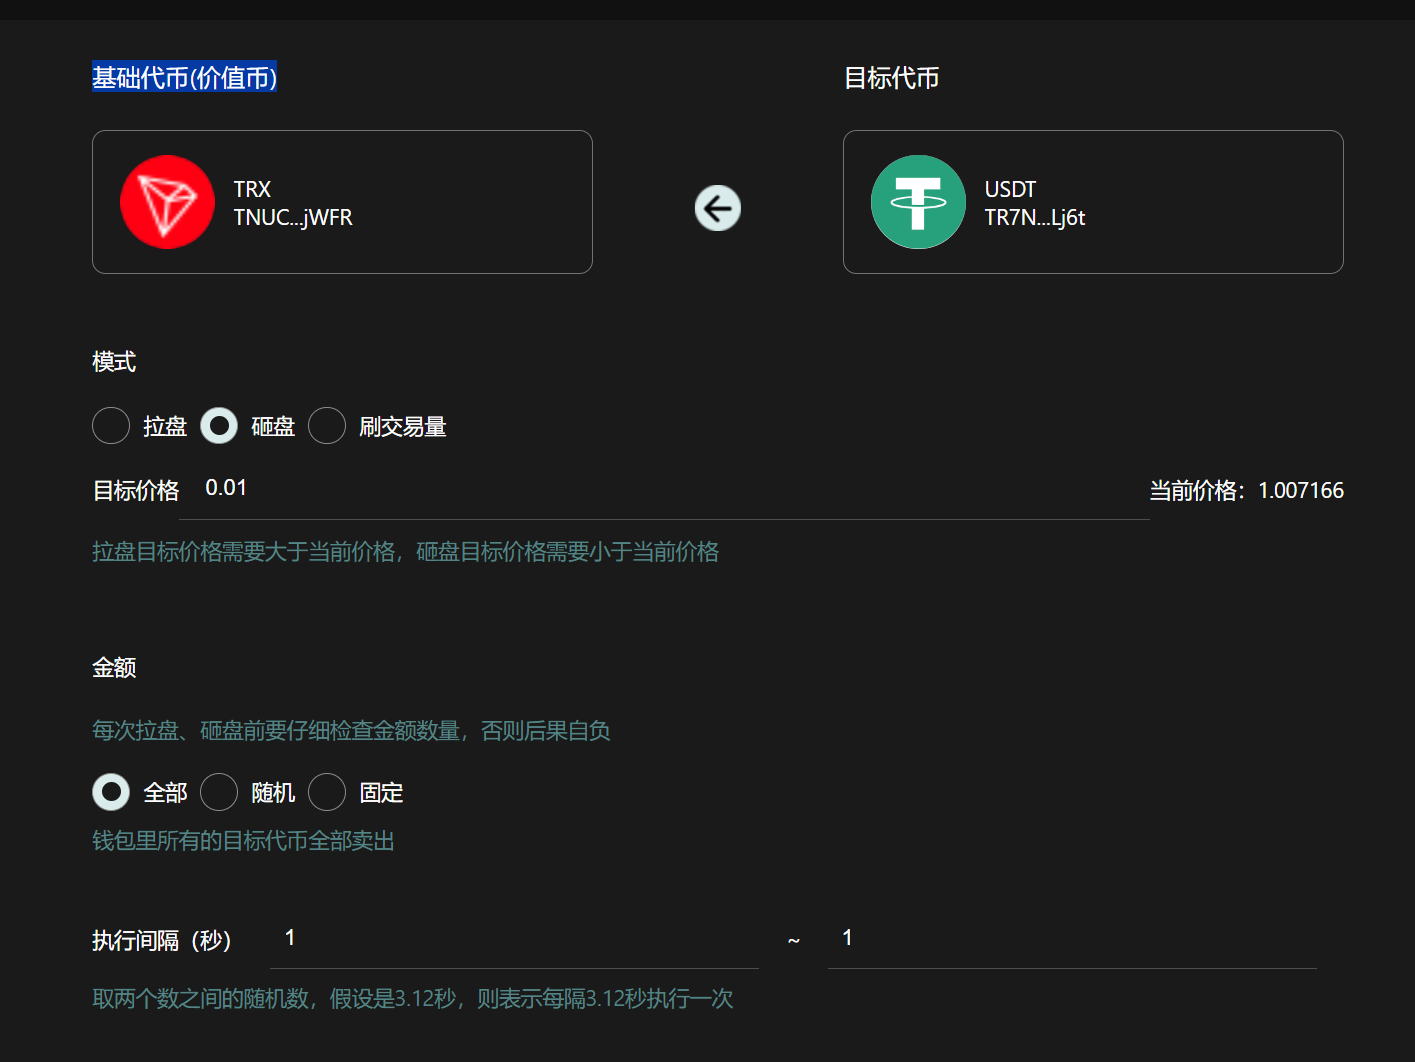Click the green USDT Tether logo
Image resolution: width=1415 pixels, height=1062 pixels.
[918, 202]
